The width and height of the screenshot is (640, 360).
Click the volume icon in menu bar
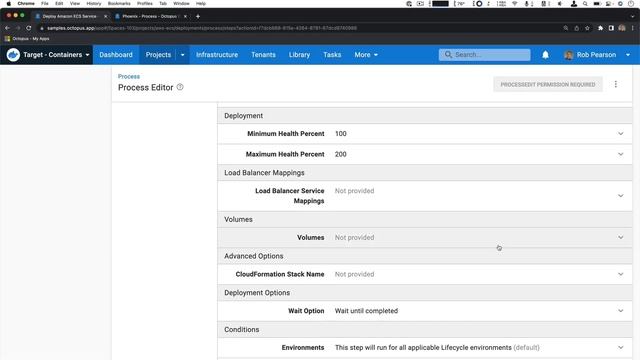click(x=560, y=4)
